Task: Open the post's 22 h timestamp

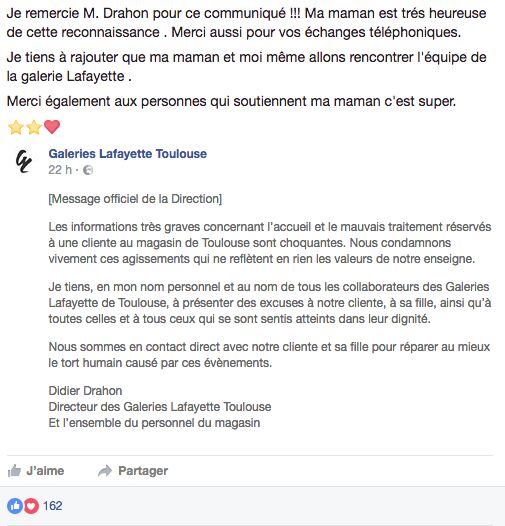Action: [60, 170]
